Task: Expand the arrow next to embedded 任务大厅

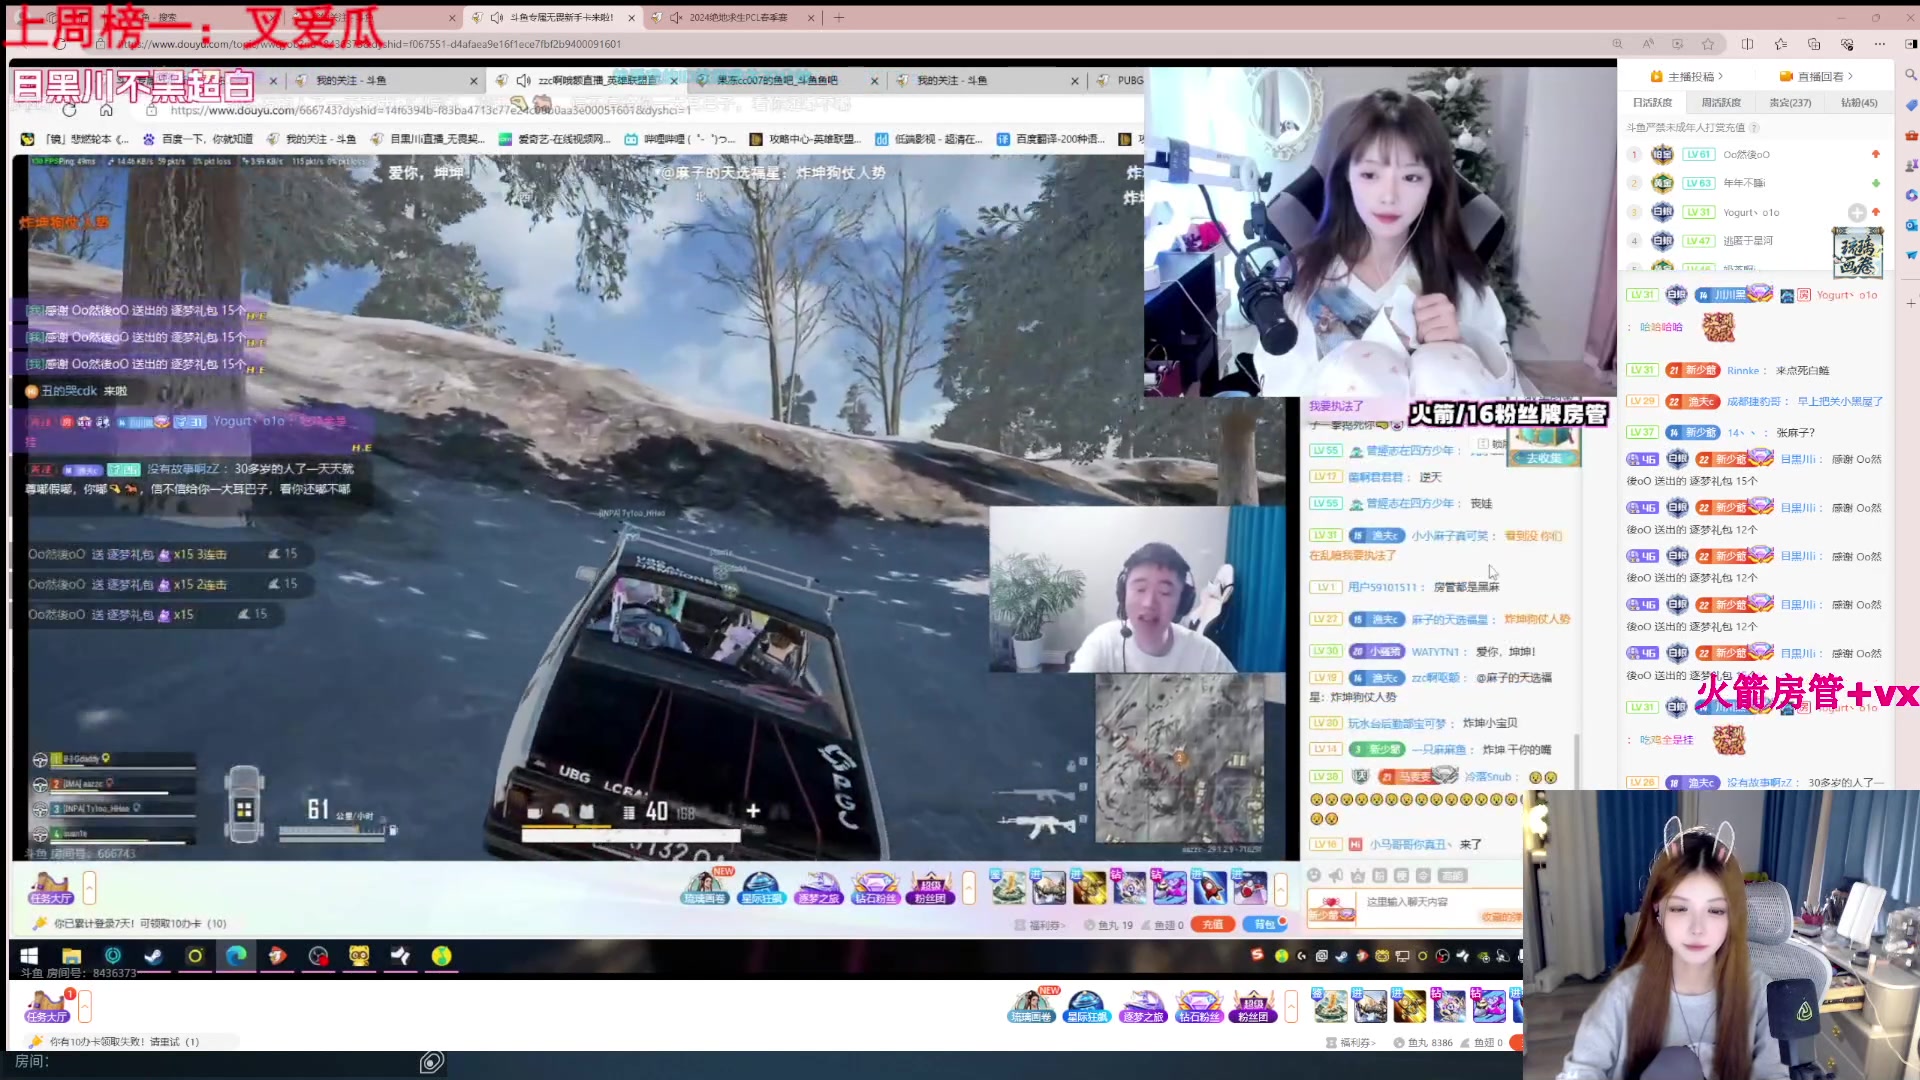Action: [89, 888]
